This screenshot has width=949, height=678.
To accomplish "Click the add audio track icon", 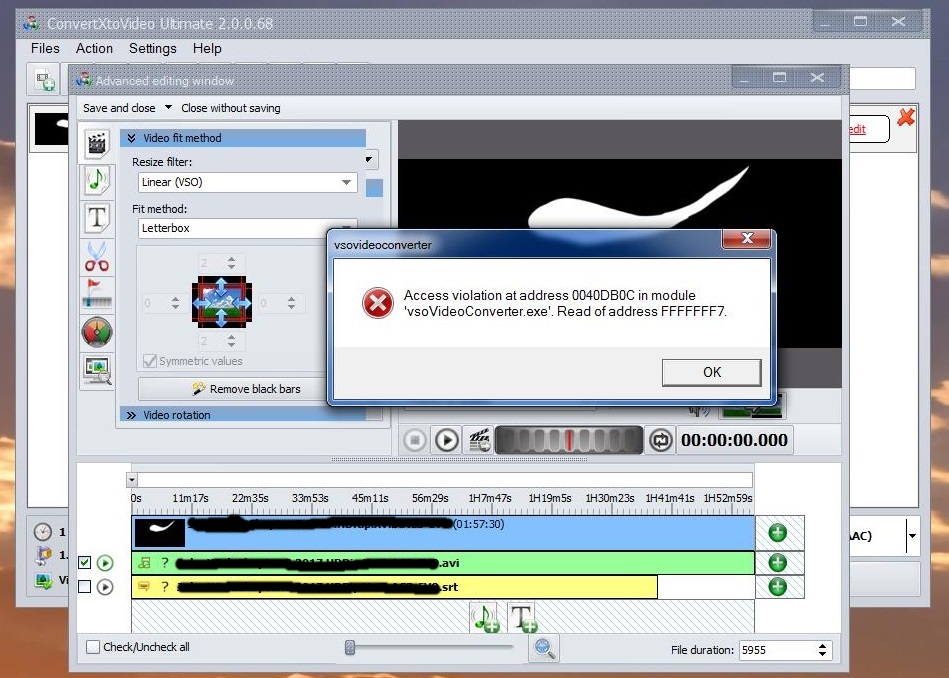I will click(x=485, y=617).
